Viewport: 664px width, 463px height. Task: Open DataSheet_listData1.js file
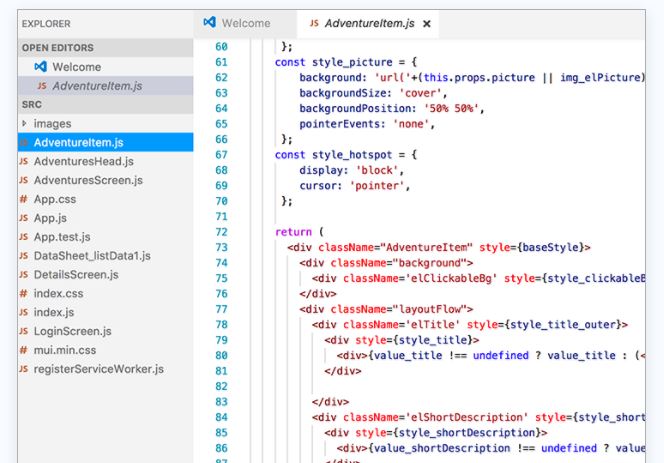pyautogui.click(x=105, y=256)
